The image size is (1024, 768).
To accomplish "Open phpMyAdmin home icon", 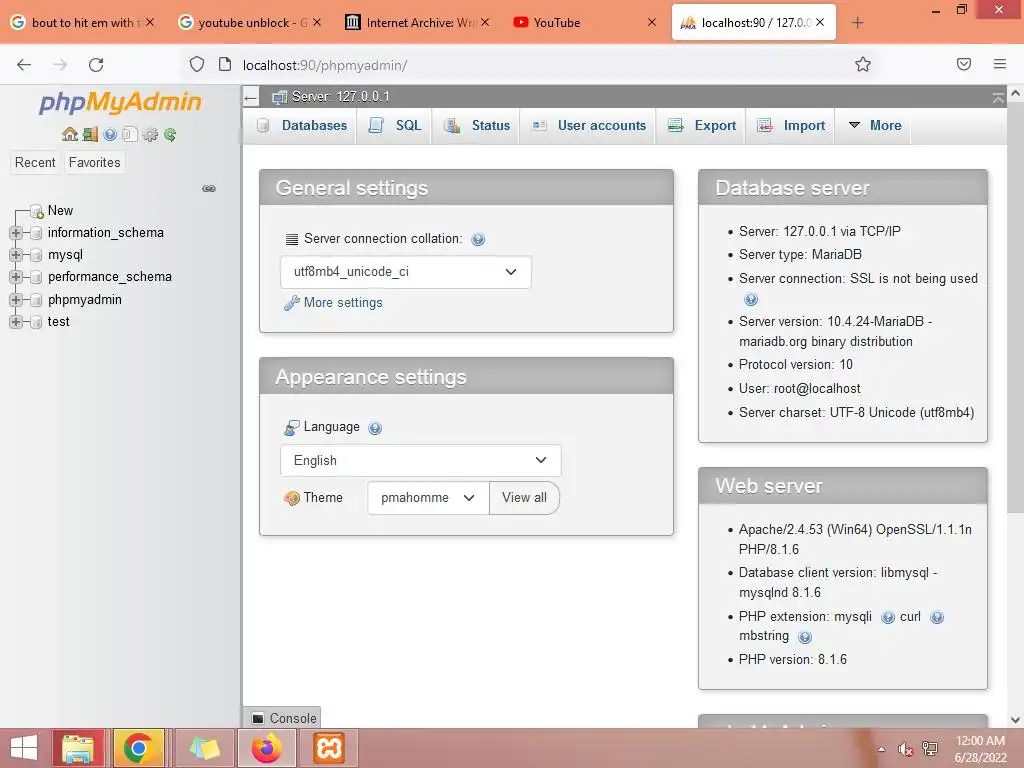I will tap(70, 135).
